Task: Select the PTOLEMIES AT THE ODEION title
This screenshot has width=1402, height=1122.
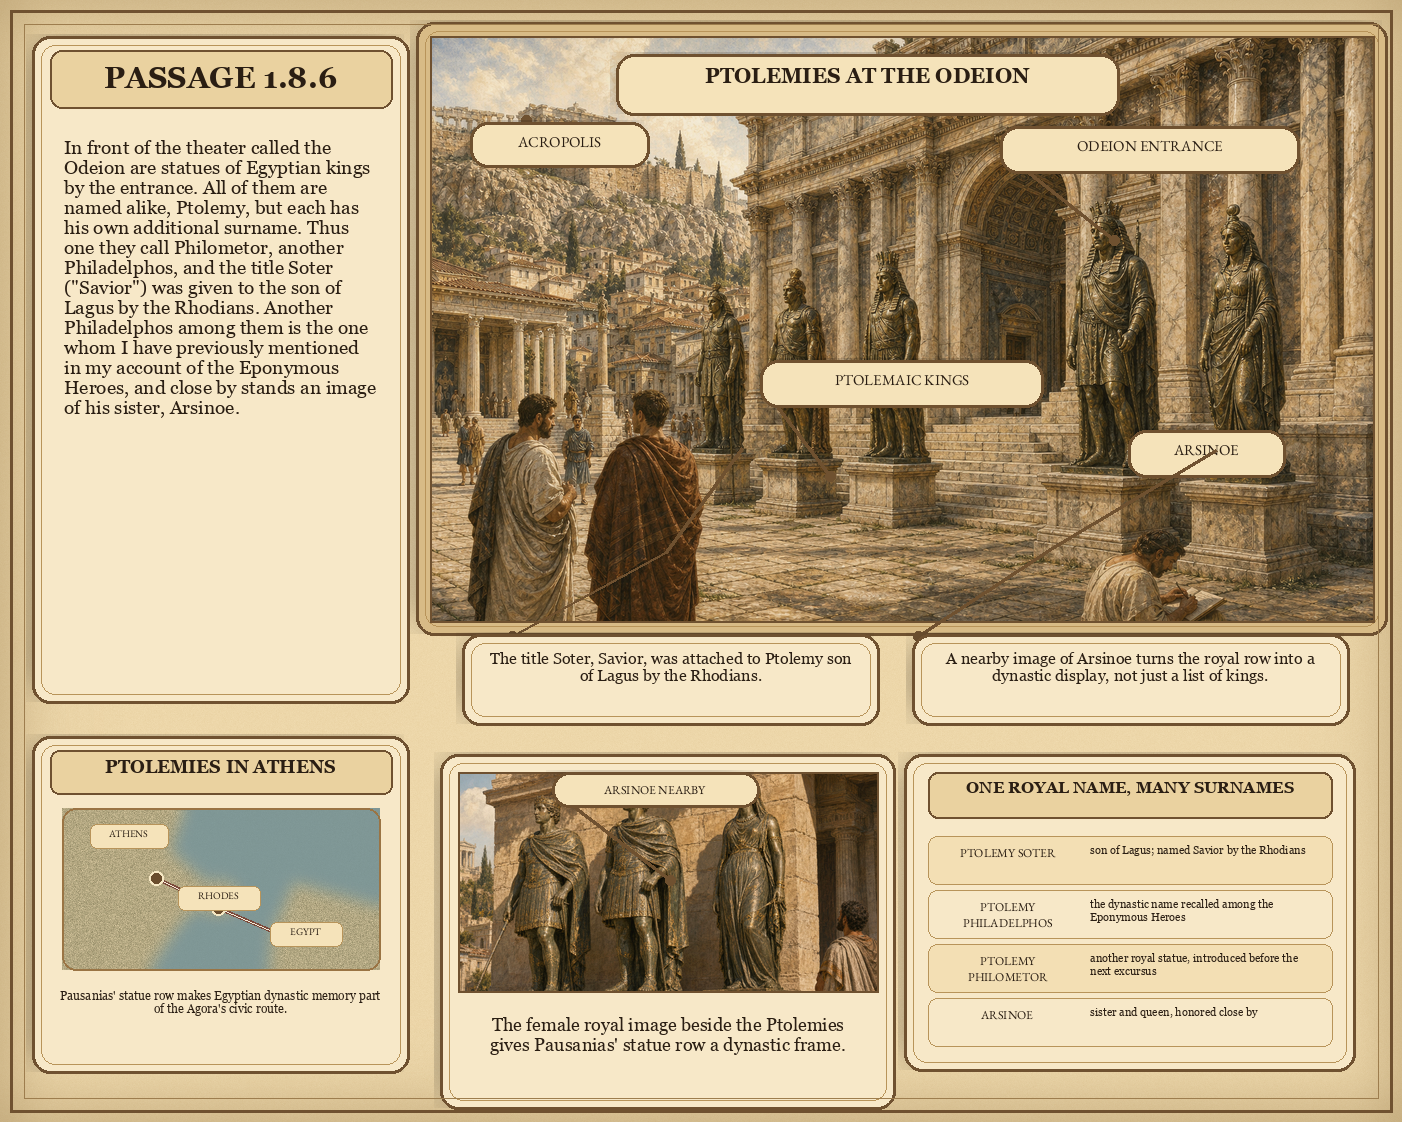Action: [x=867, y=85]
